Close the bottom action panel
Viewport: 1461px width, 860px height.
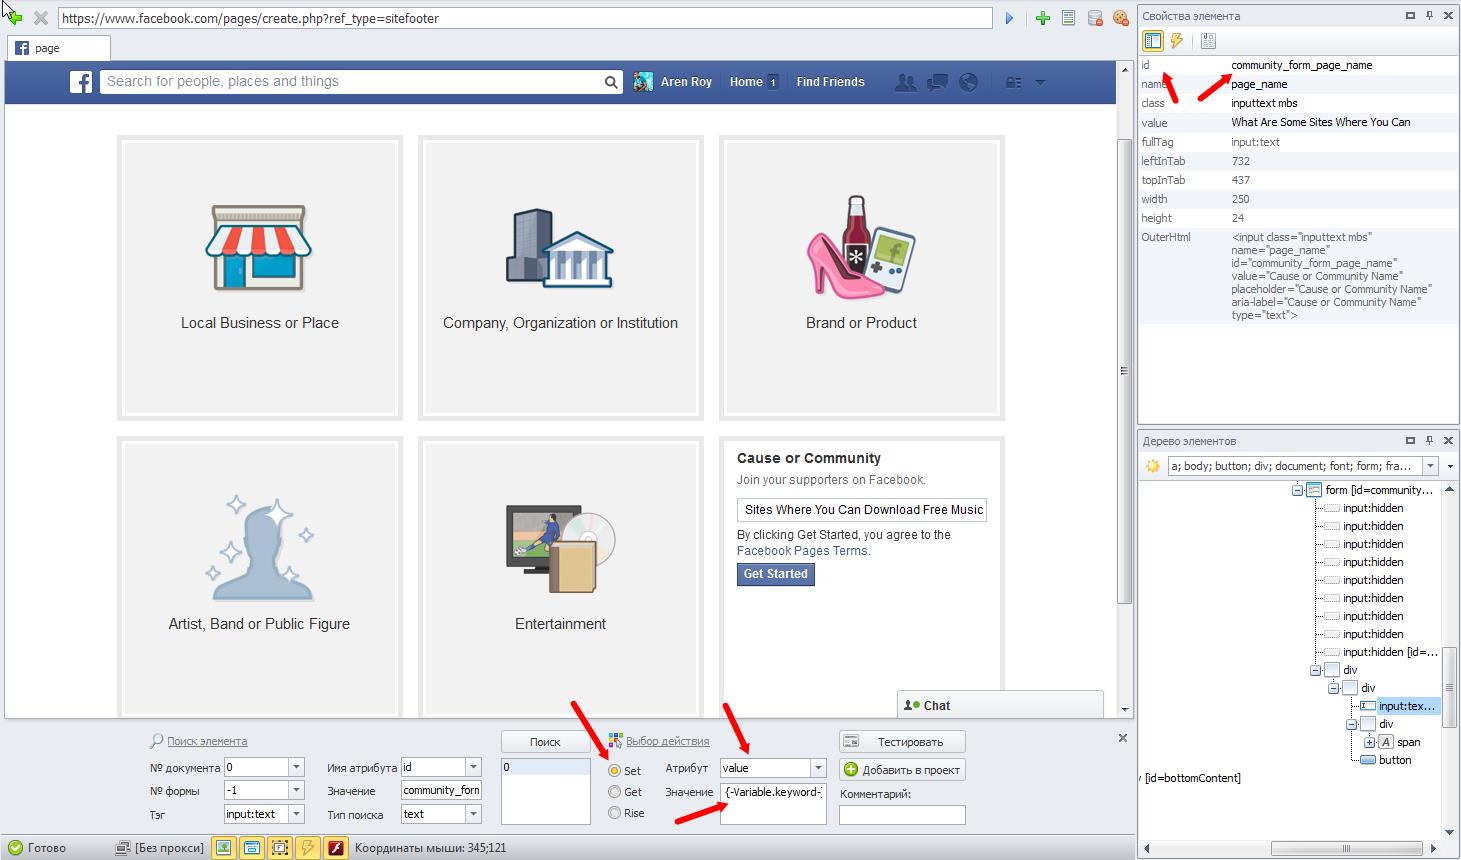point(1122,738)
